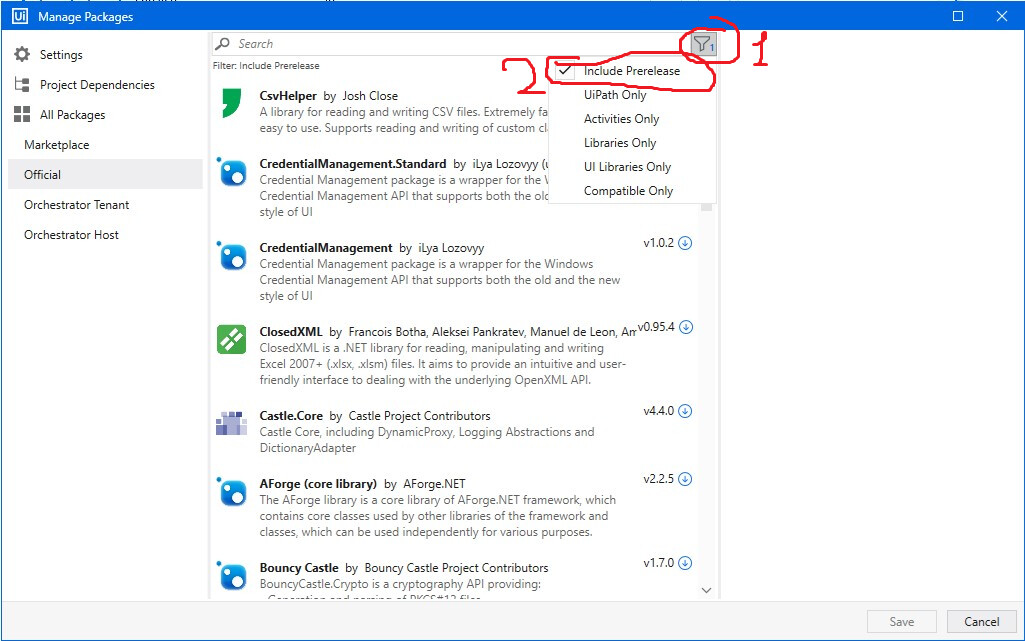Click the CredentialManagement.Standard package icon

click(x=232, y=172)
